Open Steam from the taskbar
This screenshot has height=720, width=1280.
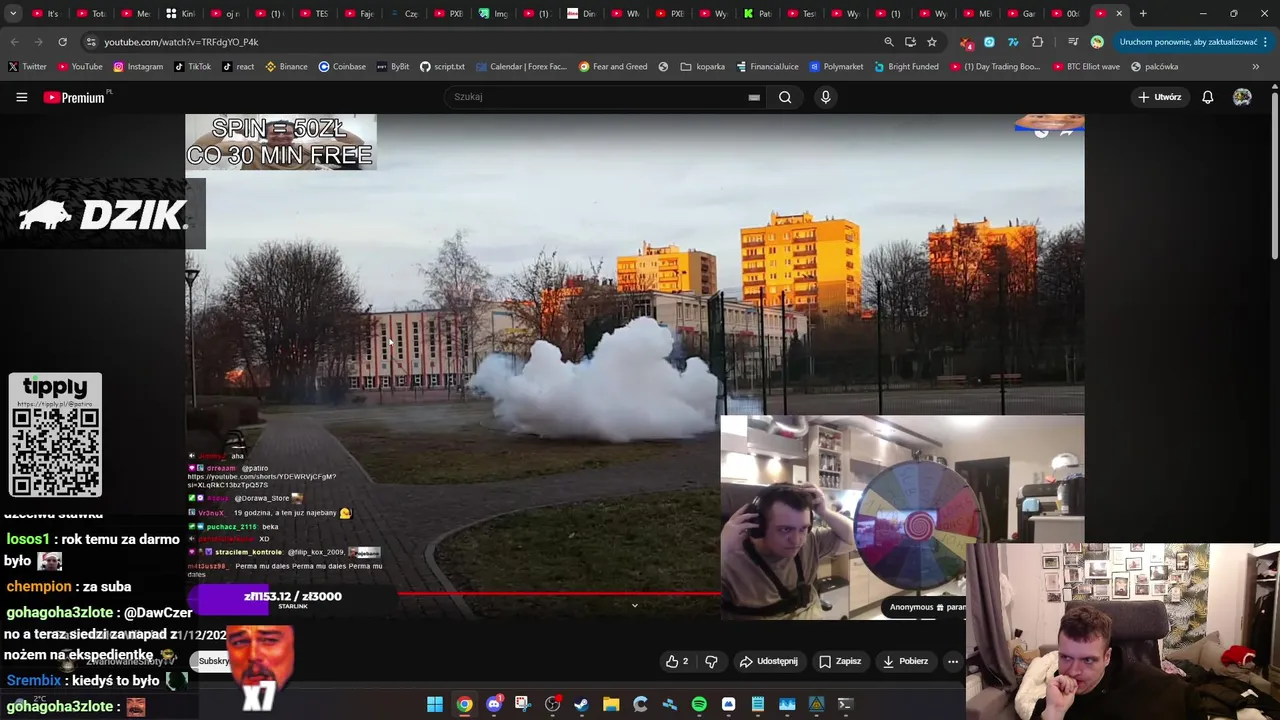pyautogui.click(x=581, y=704)
